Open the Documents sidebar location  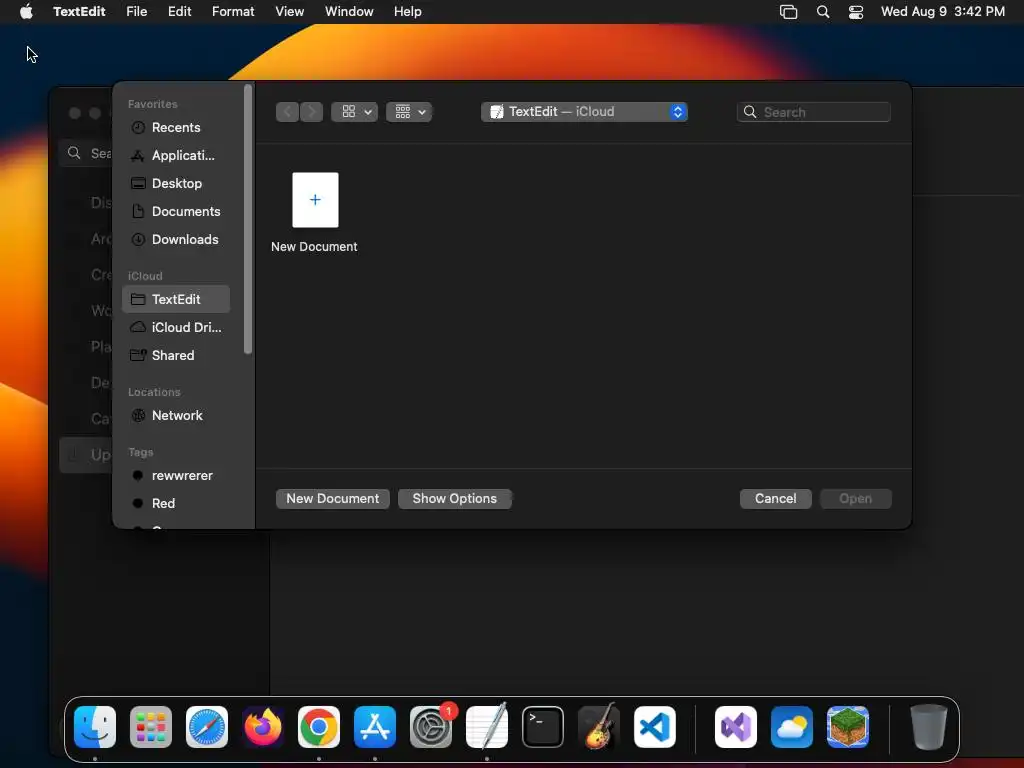(176, 212)
